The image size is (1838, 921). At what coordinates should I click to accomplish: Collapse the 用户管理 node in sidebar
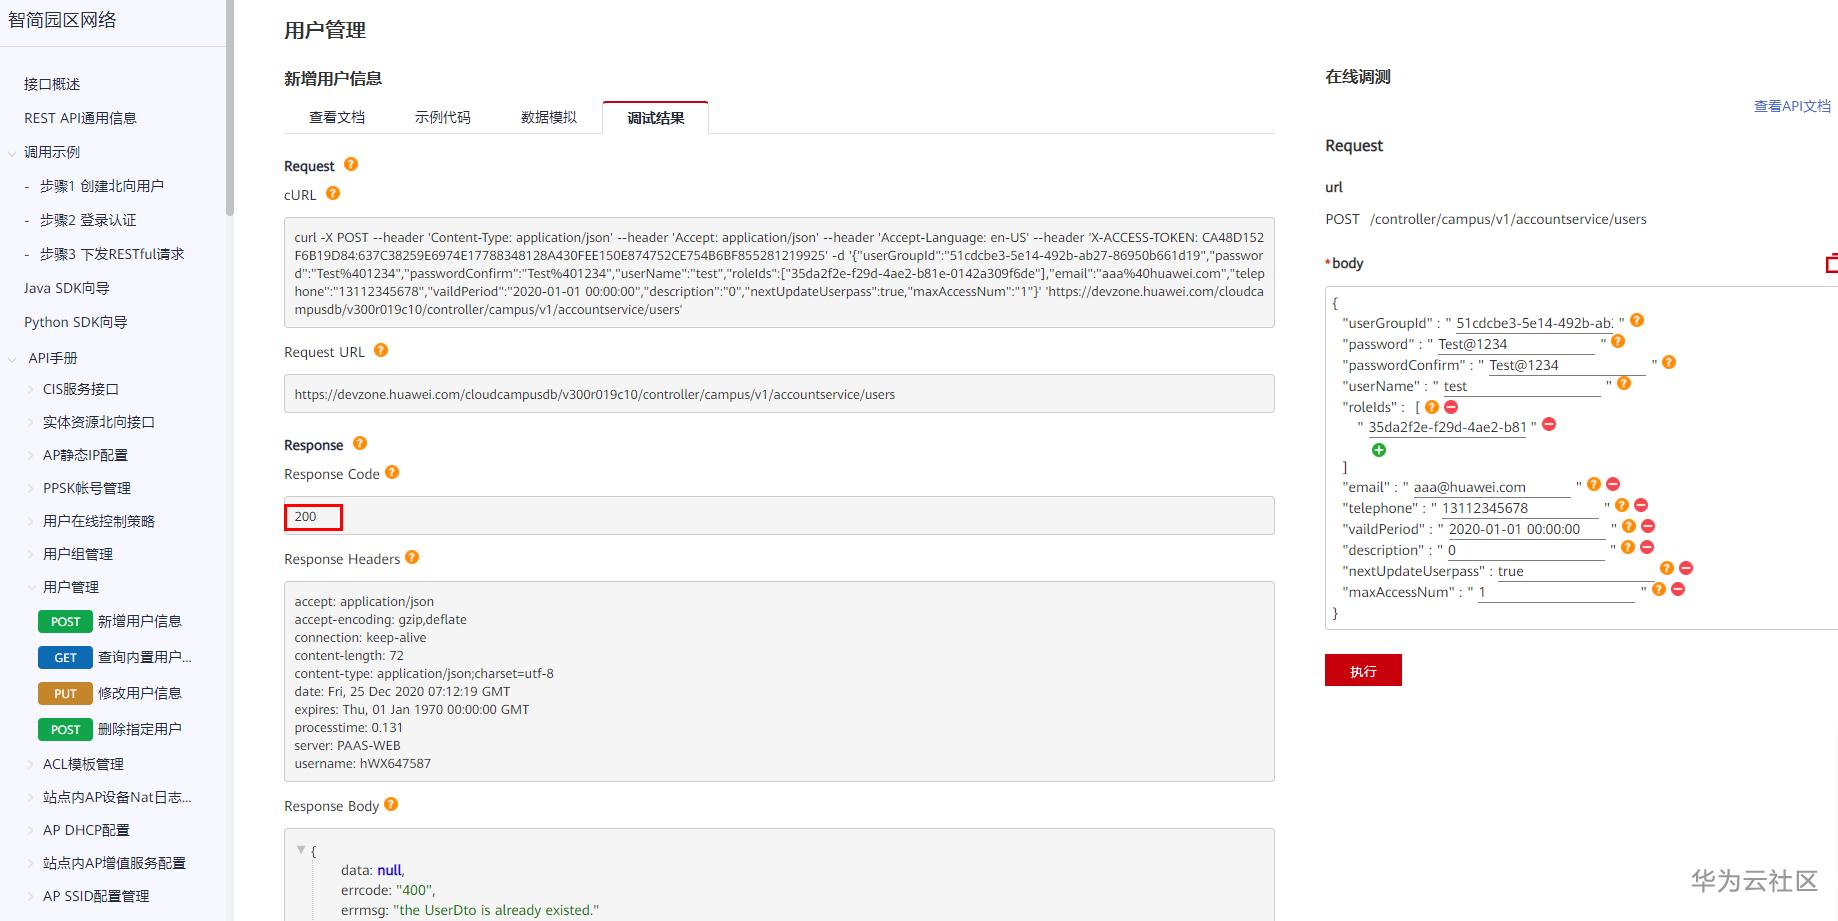pyautogui.click(x=31, y=587)
